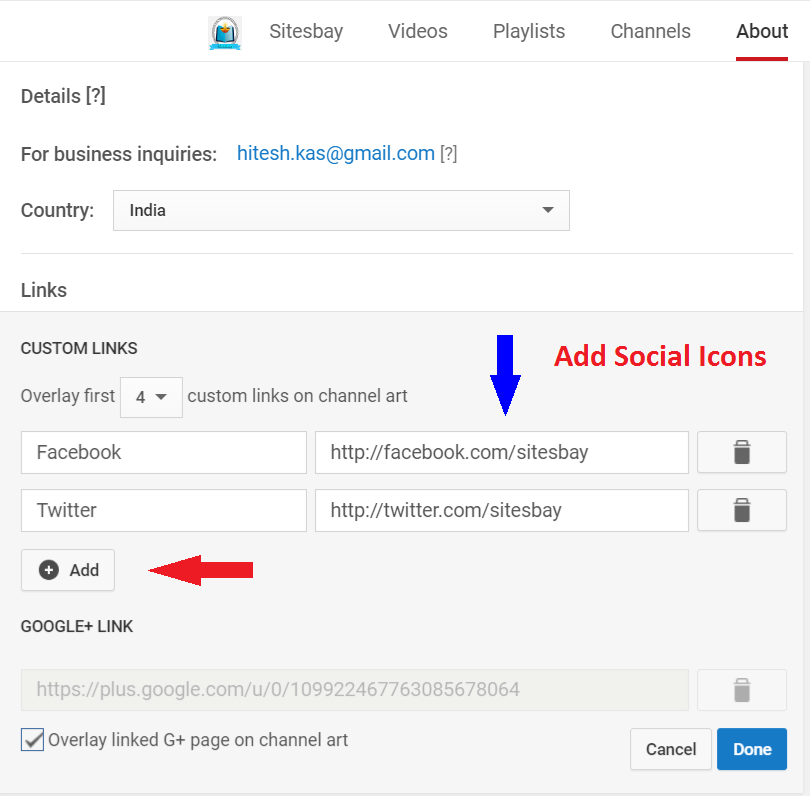The width and height of the screenshot is (810, 796).
Task: Open the Country dropdown showing India
Action: pos(341,210)
